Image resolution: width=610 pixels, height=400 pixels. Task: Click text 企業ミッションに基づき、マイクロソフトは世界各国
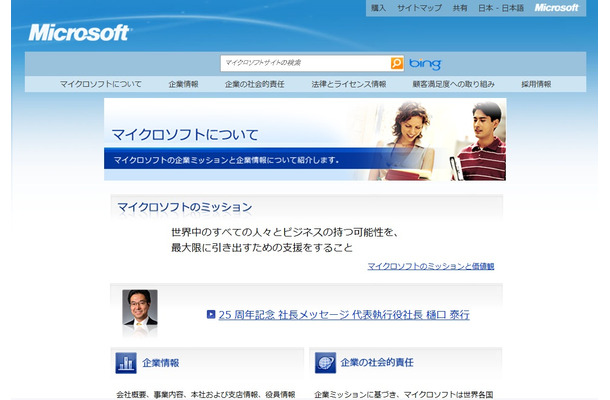(x=404, y=395)
